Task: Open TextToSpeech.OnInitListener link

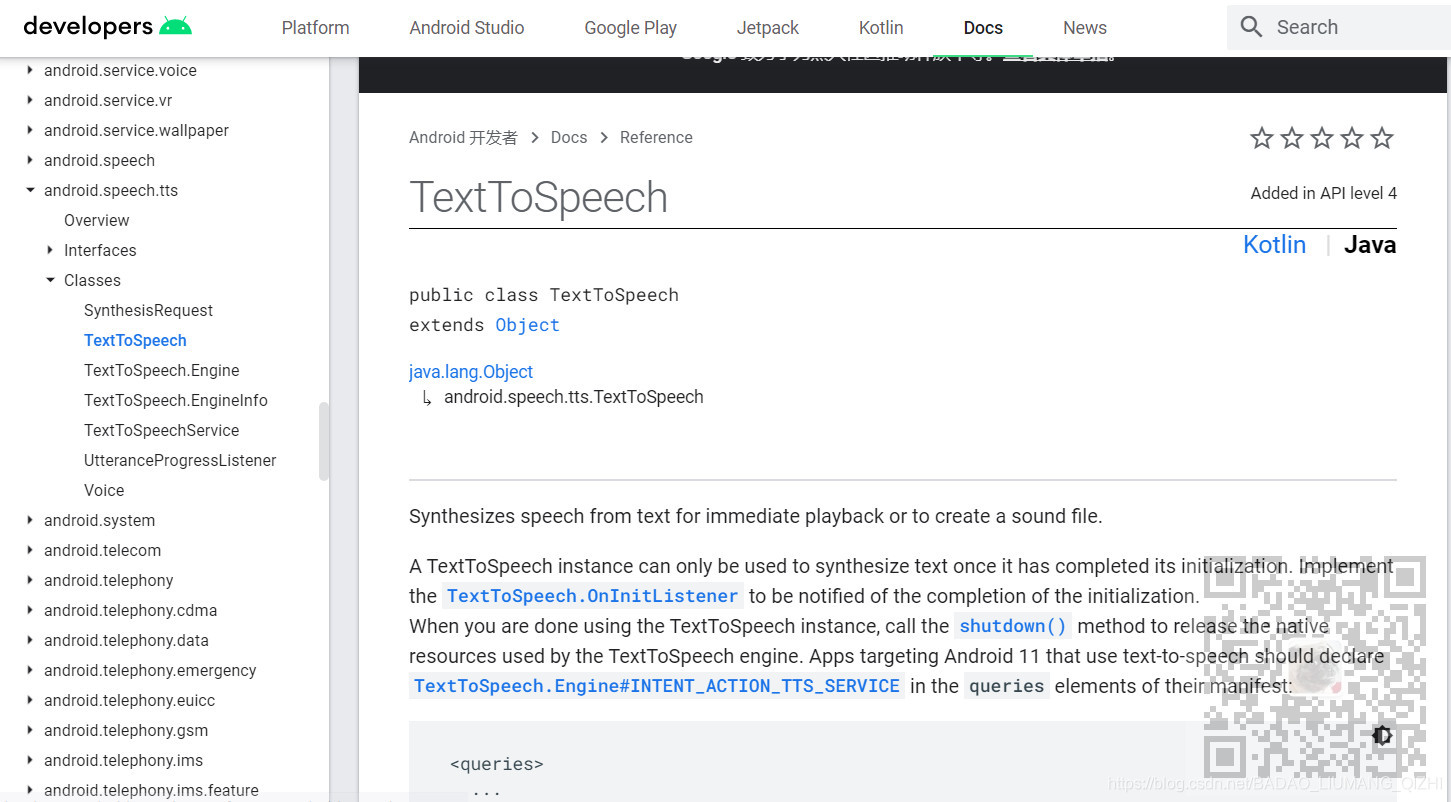Action: (x=592, y=596)
